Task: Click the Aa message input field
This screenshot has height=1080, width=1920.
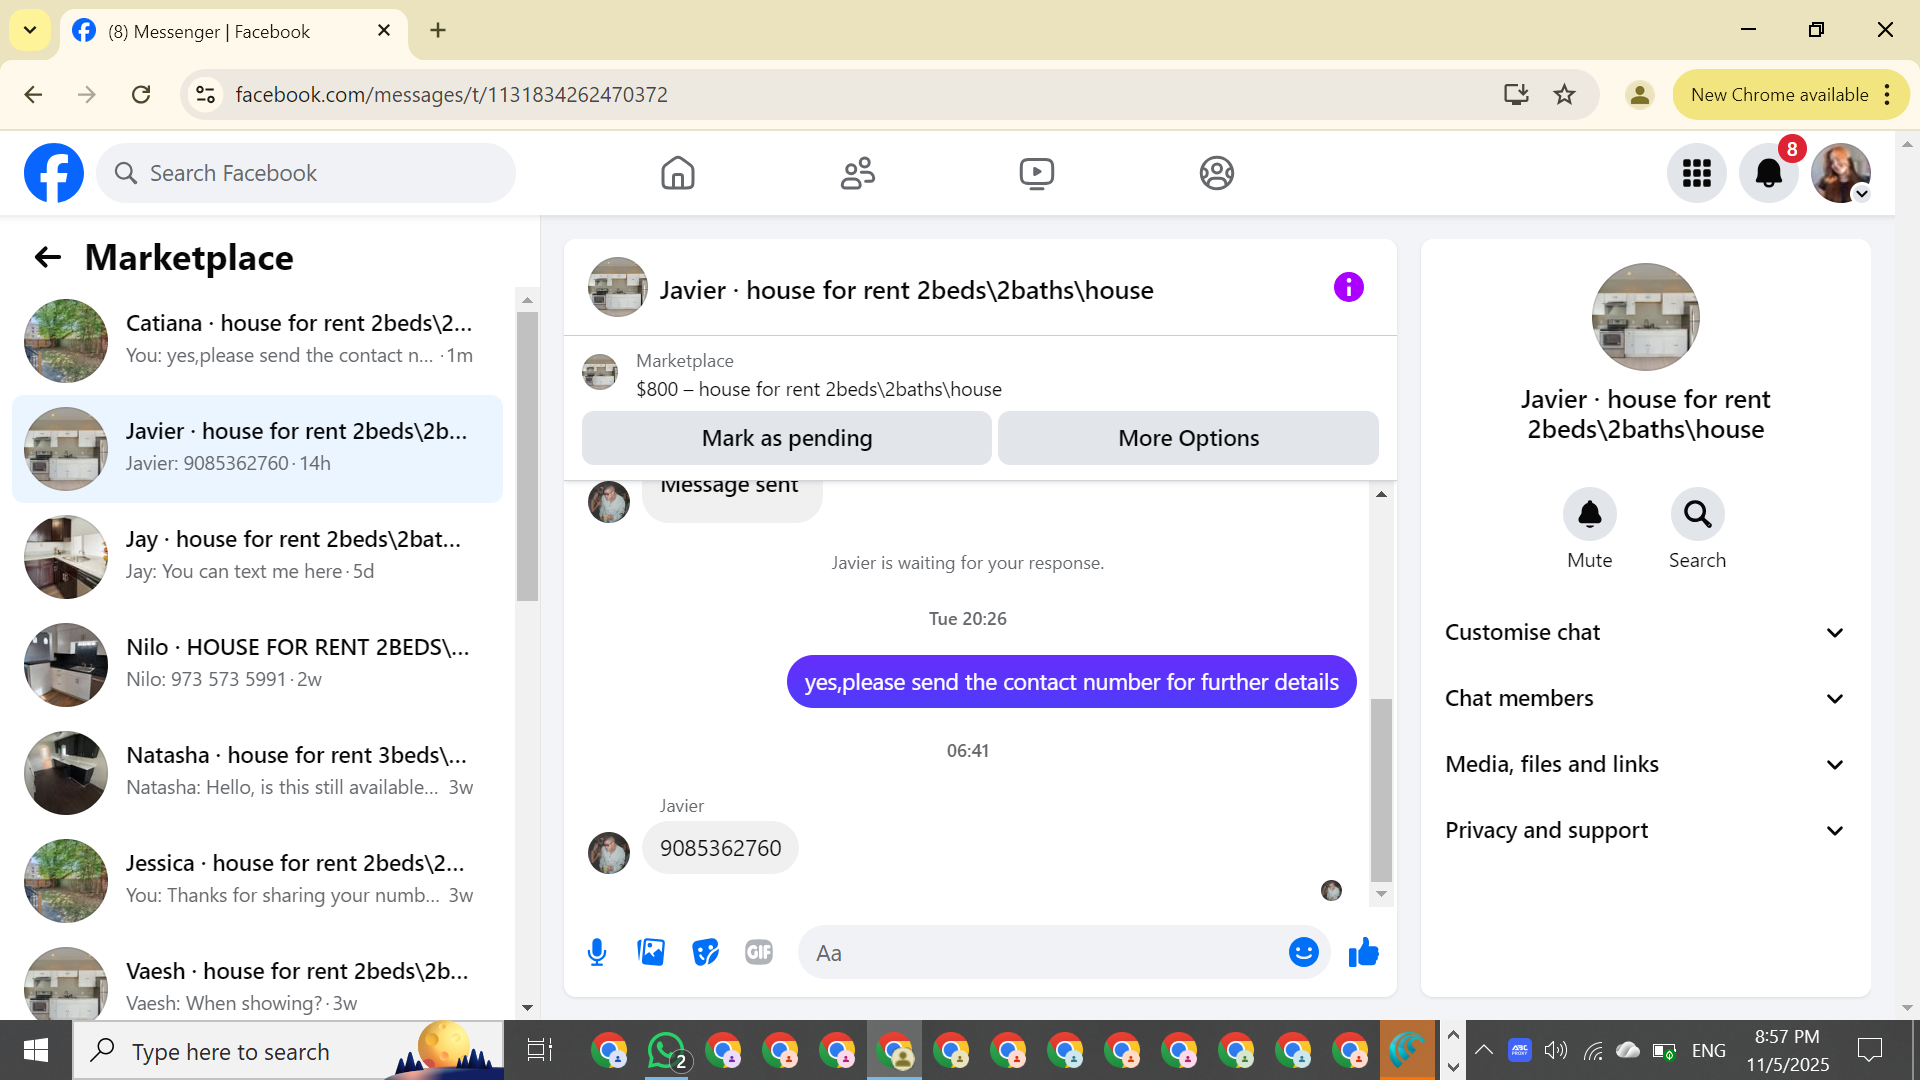Action: tap(1040, 953)
